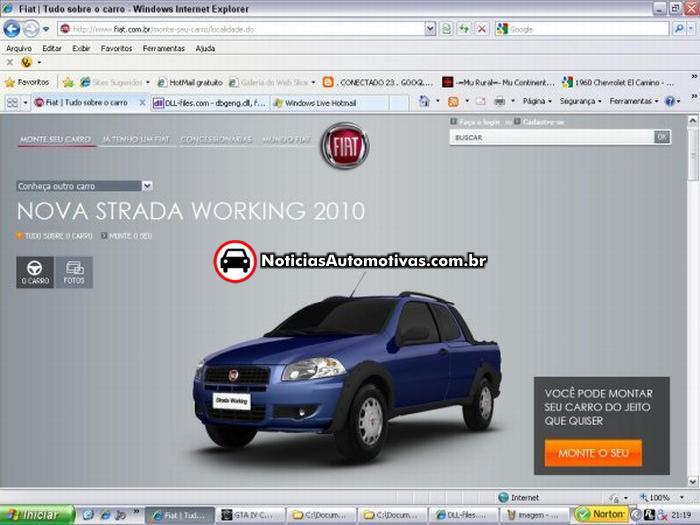Select the O CARRO steering wheel icon
The image size is (700, 525).
click(x=35, y=272)
